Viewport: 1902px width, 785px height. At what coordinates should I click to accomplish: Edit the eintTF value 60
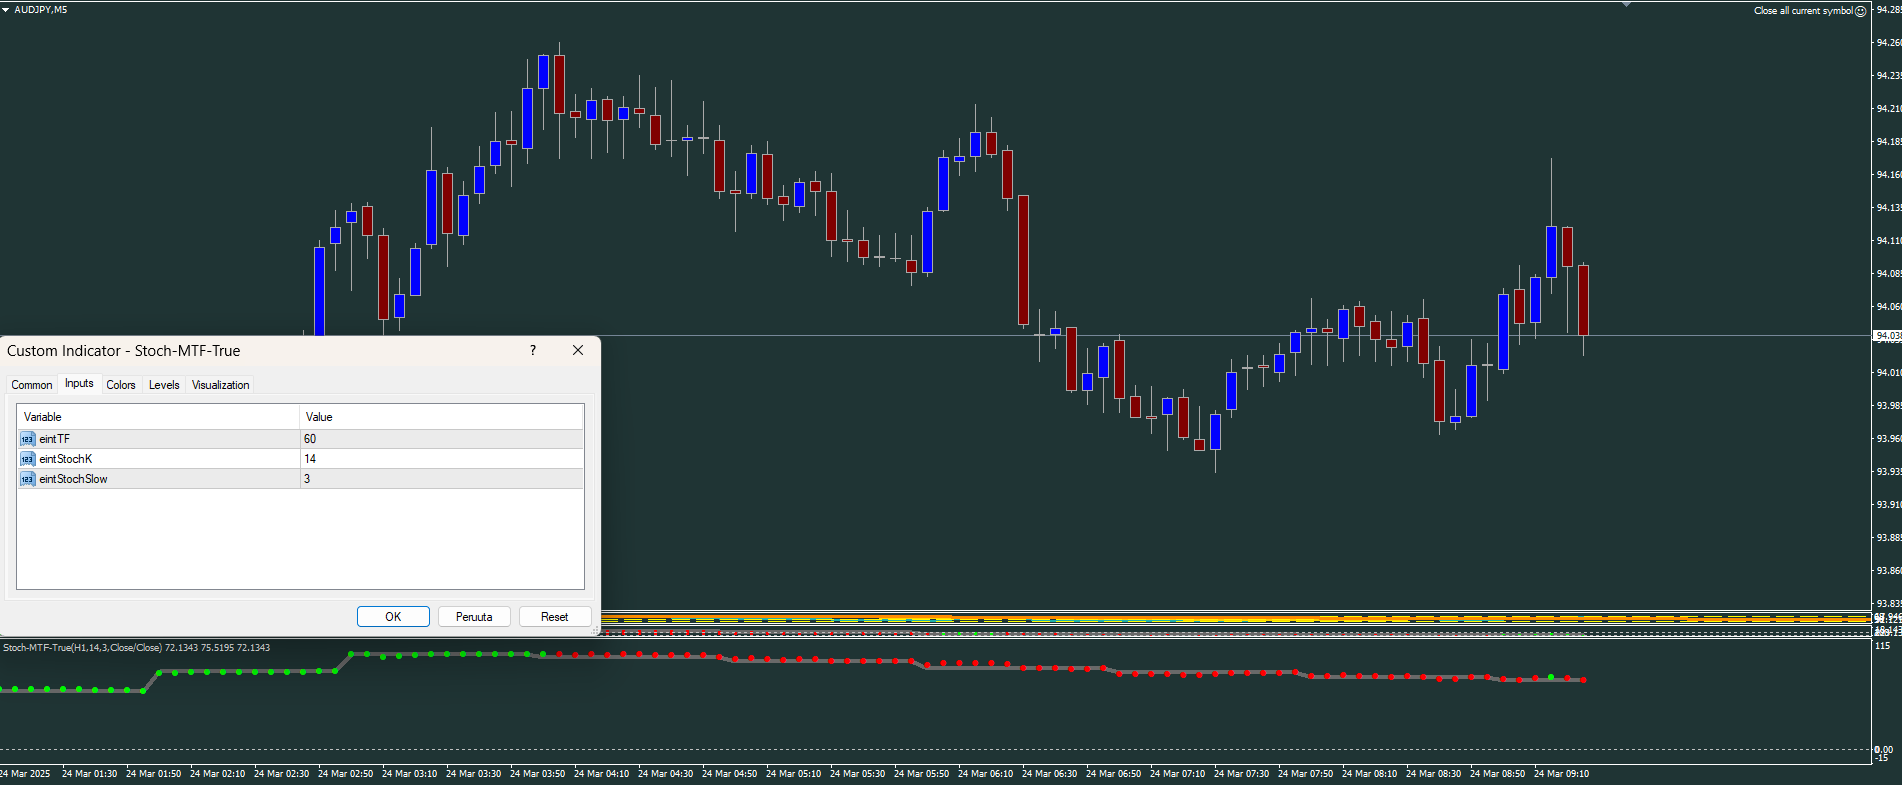point(441,439)
